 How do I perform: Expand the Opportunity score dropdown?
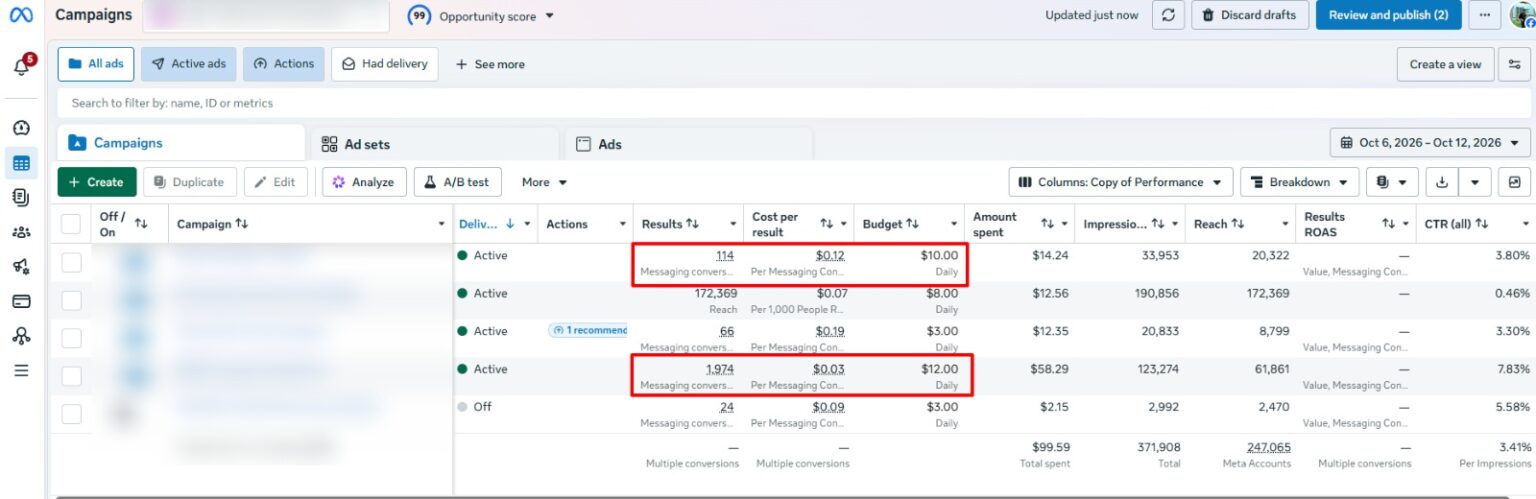549,16
